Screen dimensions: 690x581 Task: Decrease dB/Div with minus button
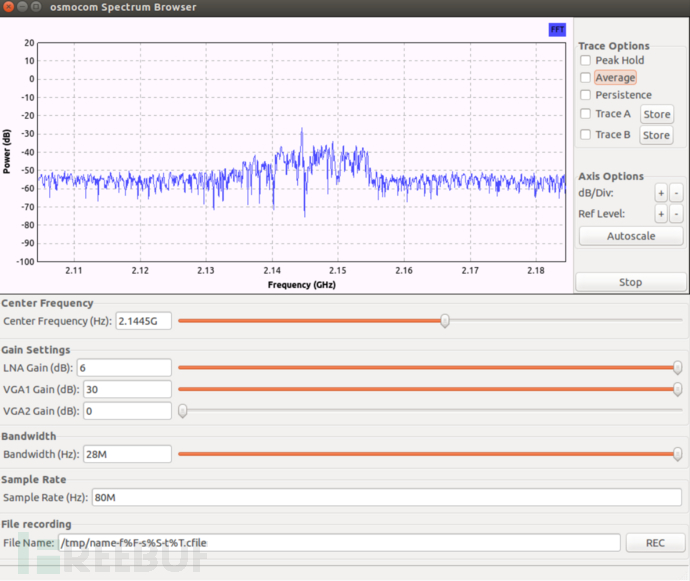point(676,193)
